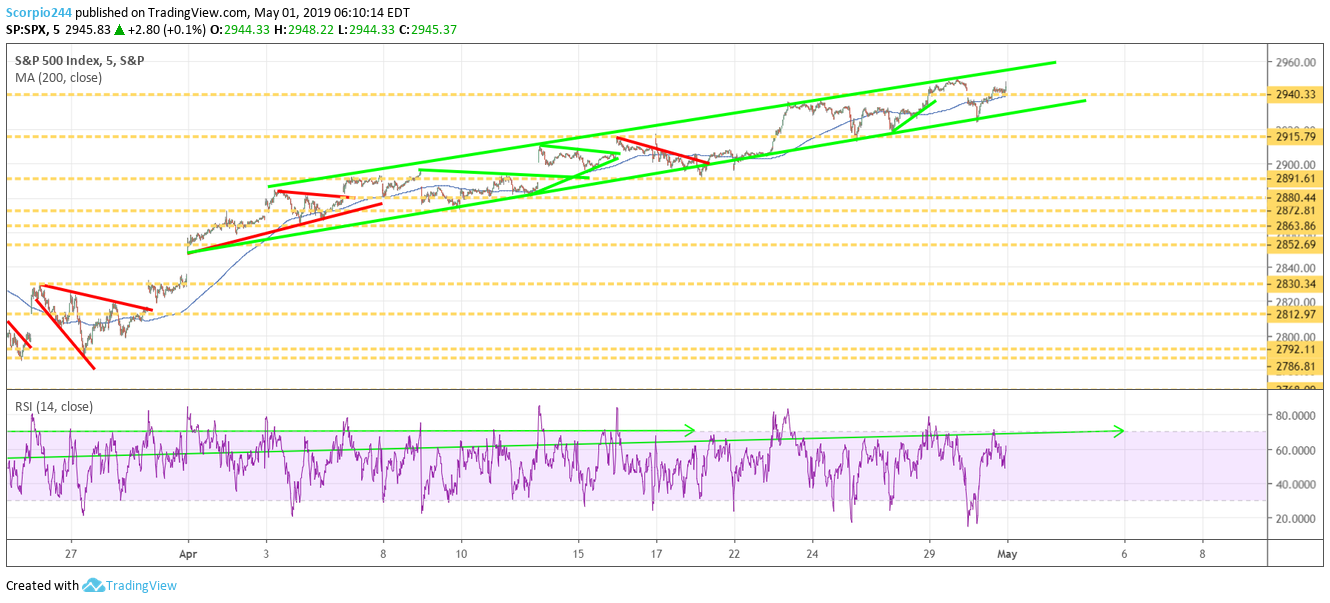Select the highlighted 2891.61 price level label
This screenshot has width=1330, height=603.
(1295, 179)
